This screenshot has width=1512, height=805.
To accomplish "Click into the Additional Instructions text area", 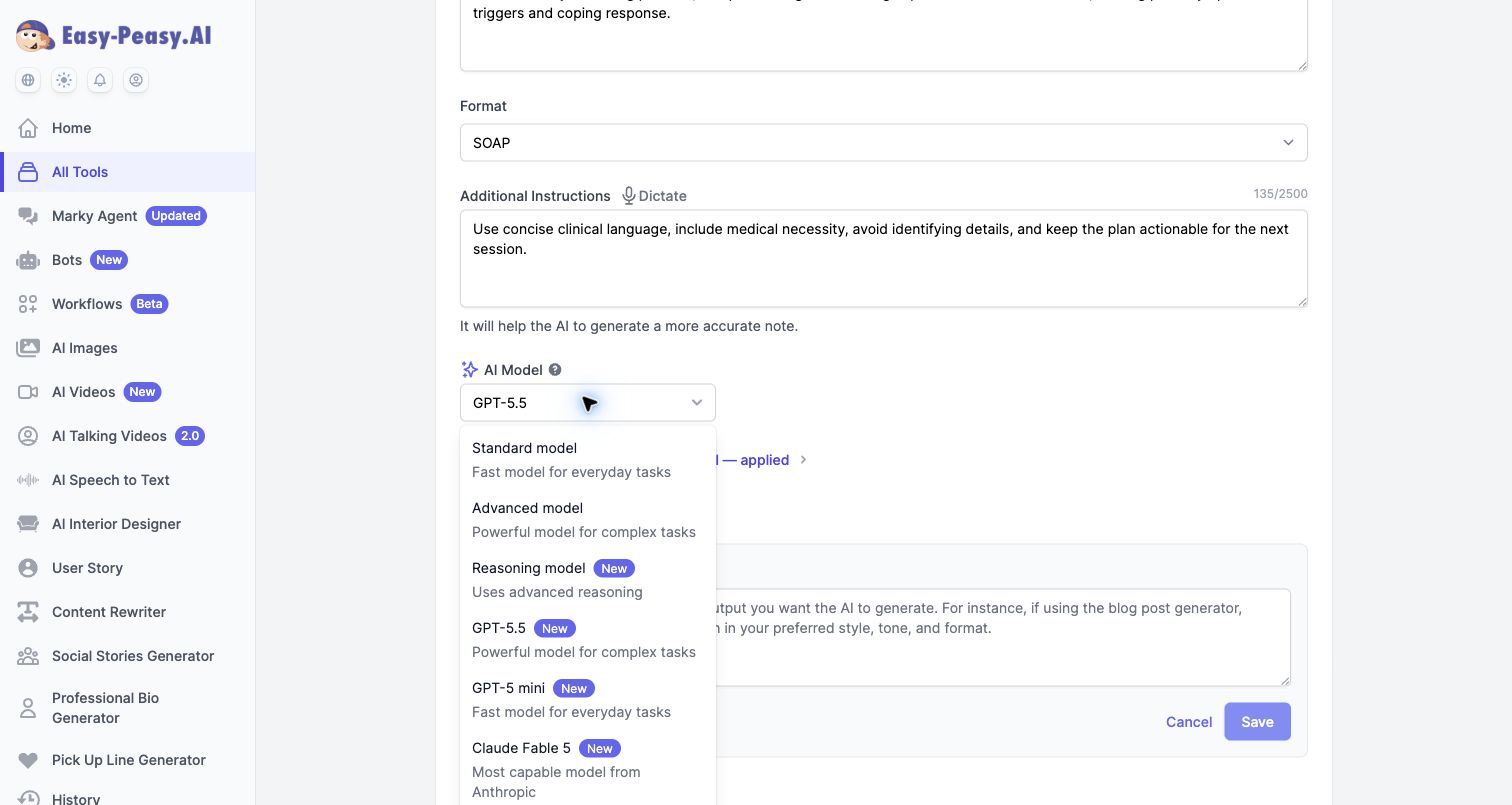I will coord(883,258).
